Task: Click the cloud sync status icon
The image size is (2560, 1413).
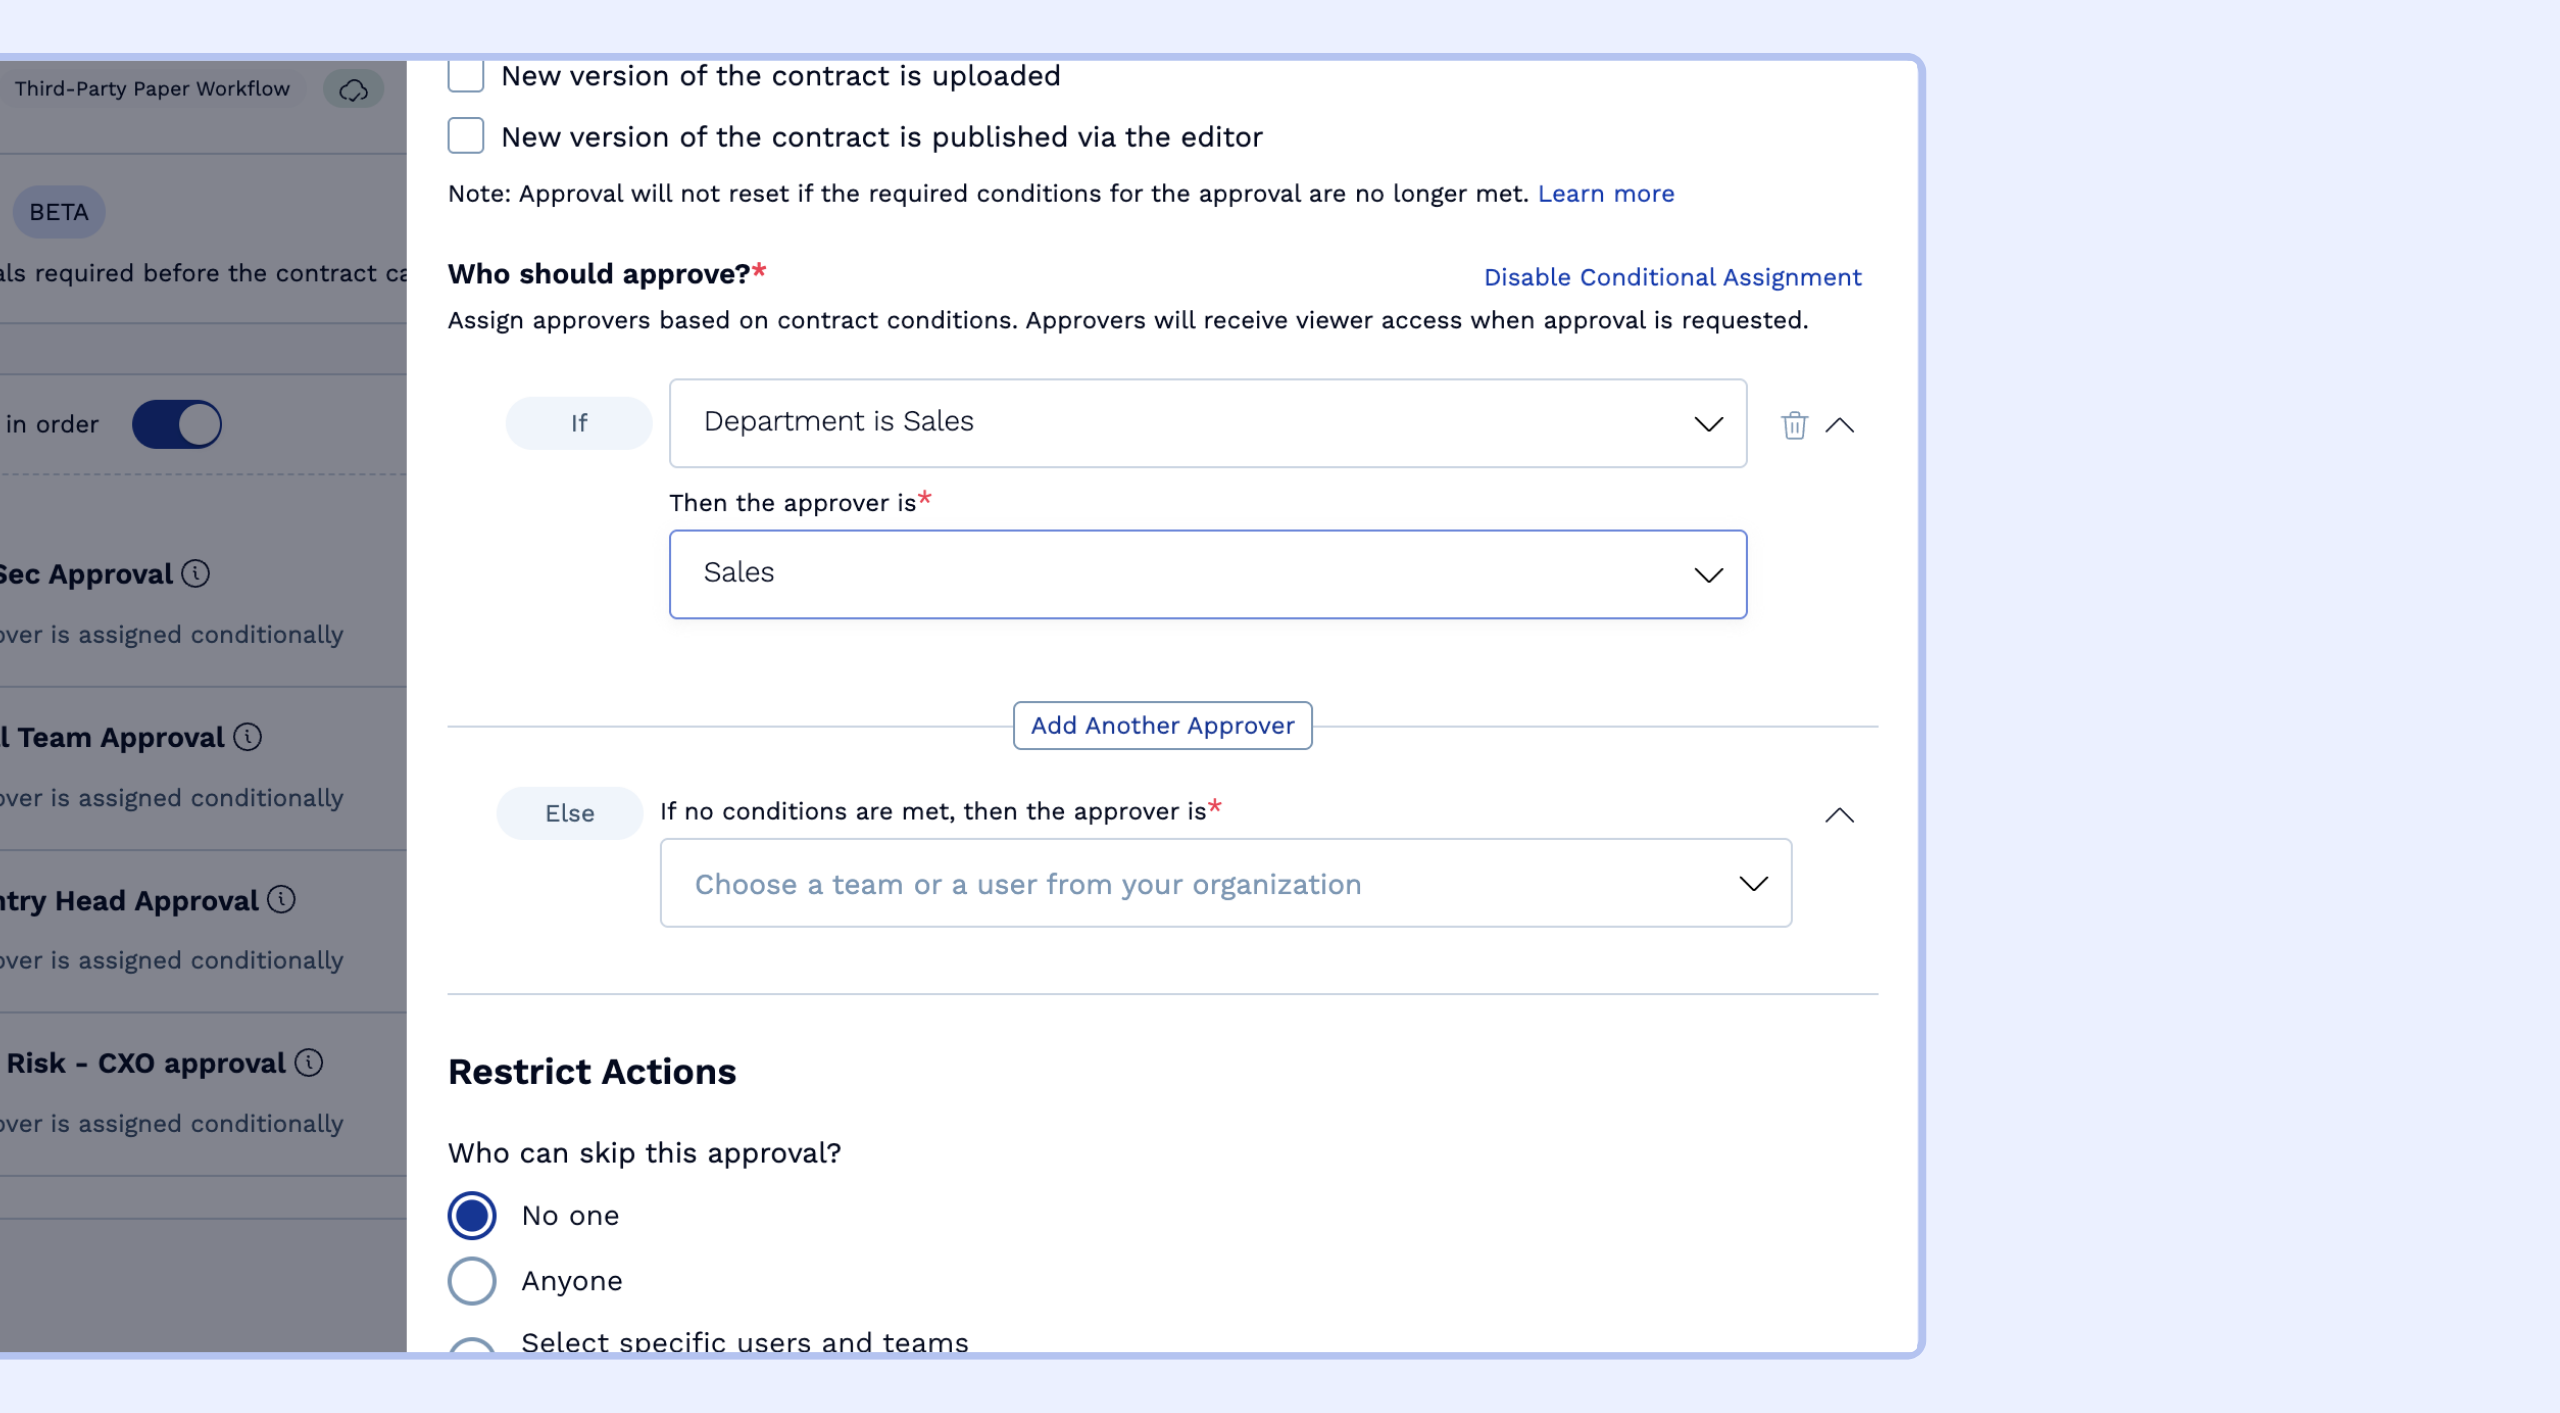Action: (x=353, y=88)
